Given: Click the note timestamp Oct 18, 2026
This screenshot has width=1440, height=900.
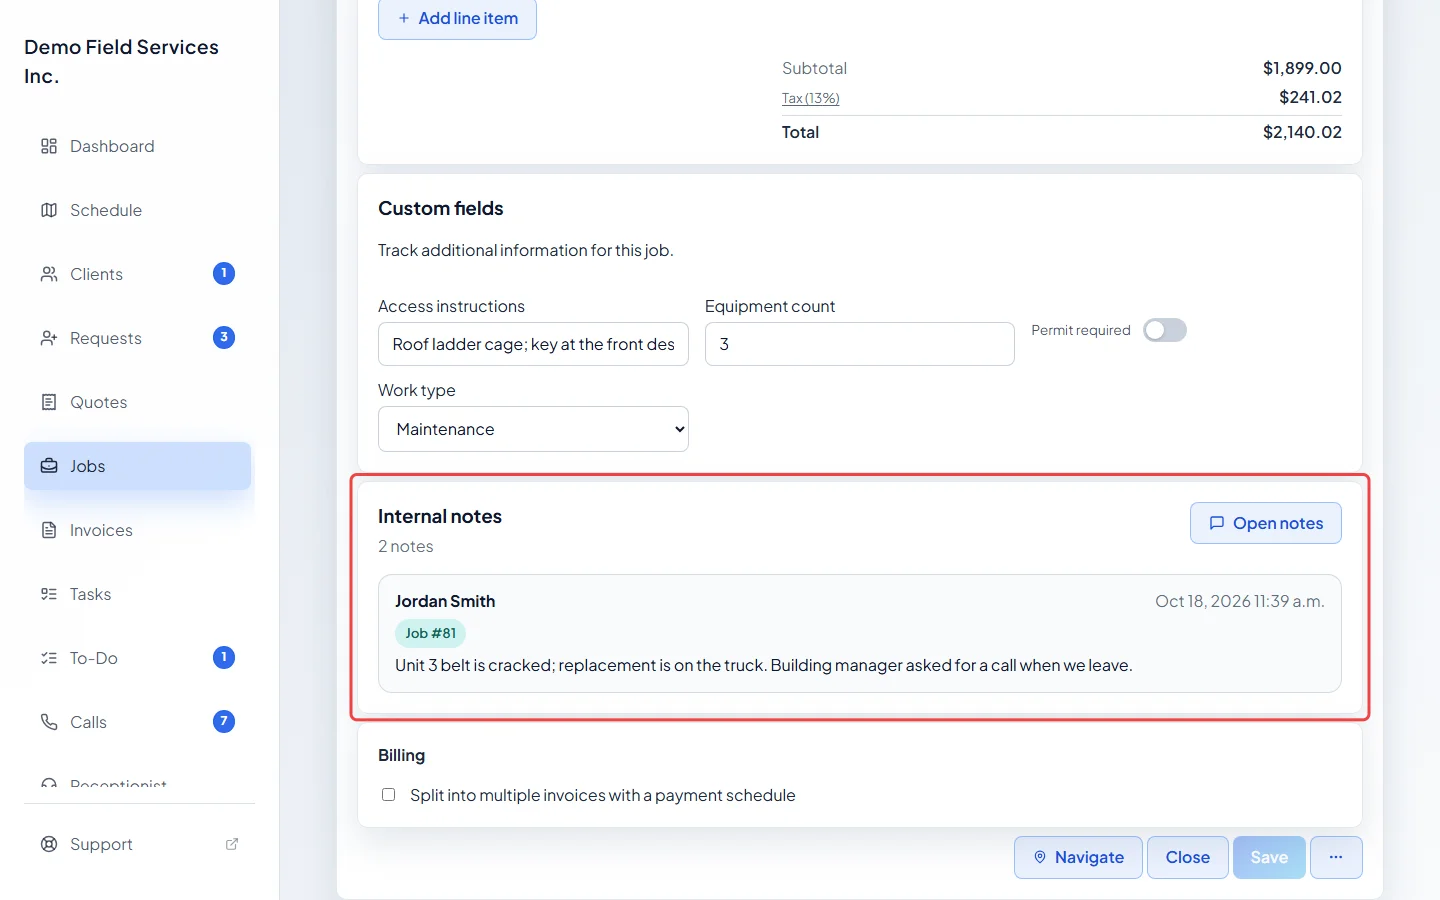Looking at the screenshot, I should (x=1240, y=601).
